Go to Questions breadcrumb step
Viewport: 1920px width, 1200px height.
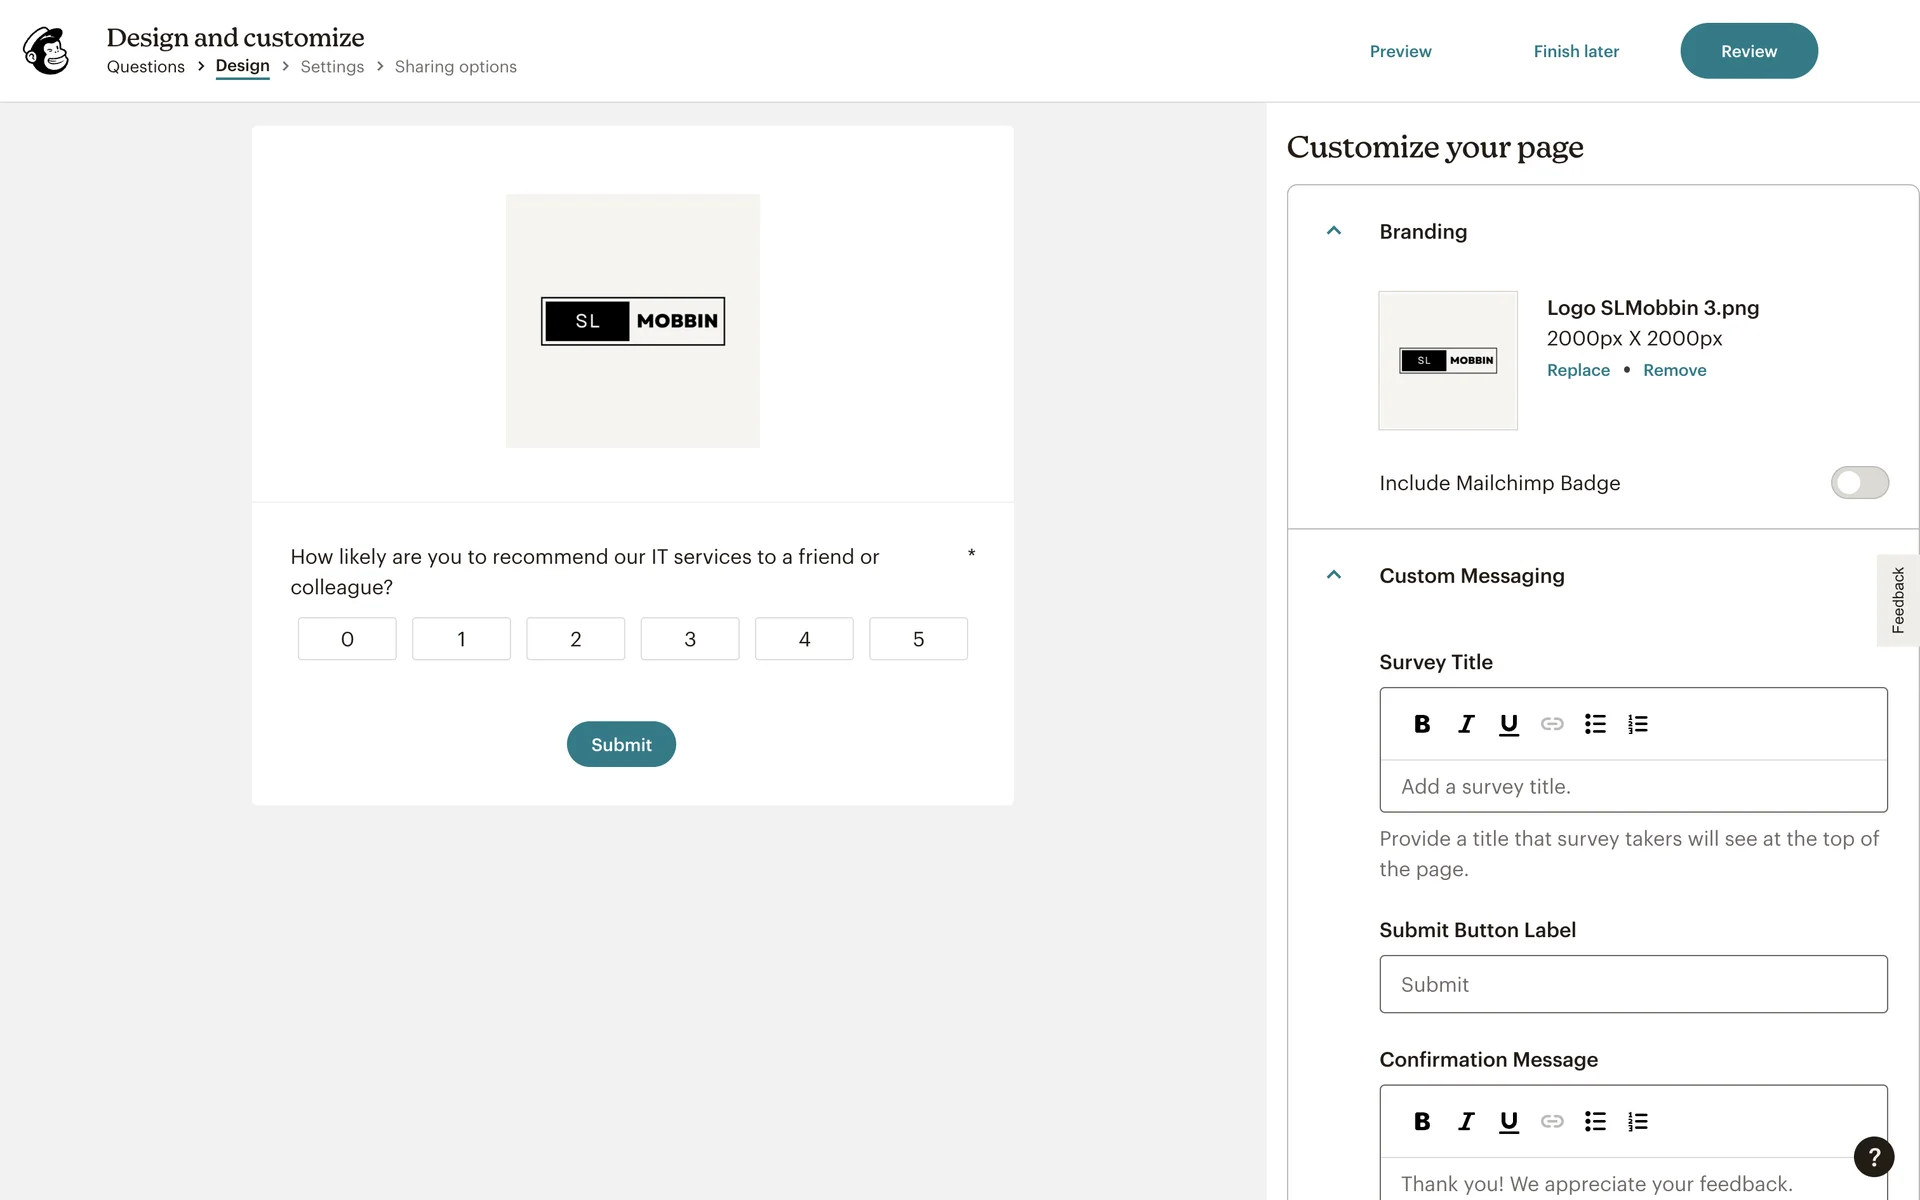[146, 67]
